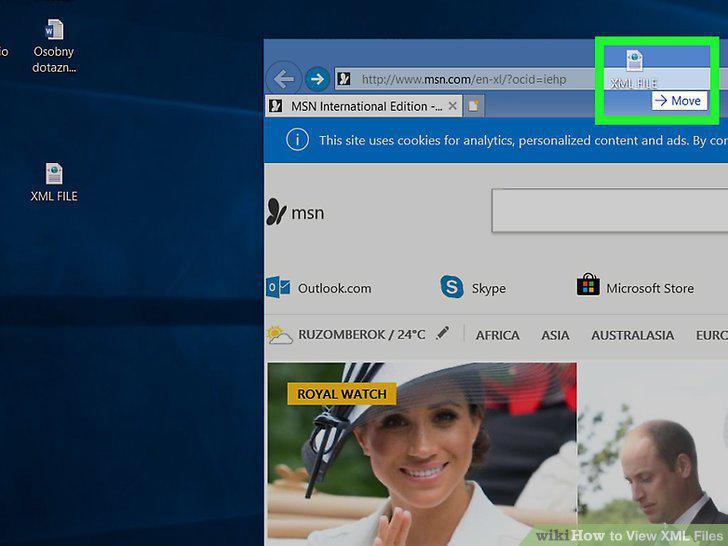
Task: Click the Outlook envelope icon
Action: (278, 288)
